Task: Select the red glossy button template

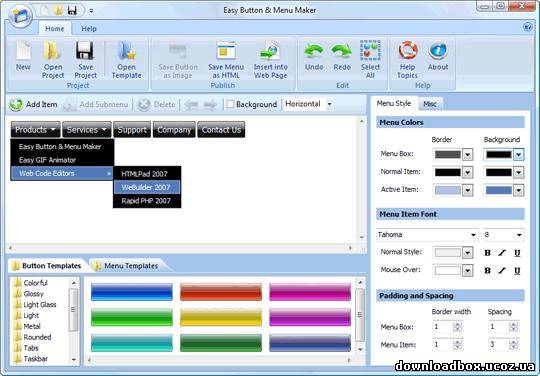Action: pyautogui.click(x=221, y=292)
